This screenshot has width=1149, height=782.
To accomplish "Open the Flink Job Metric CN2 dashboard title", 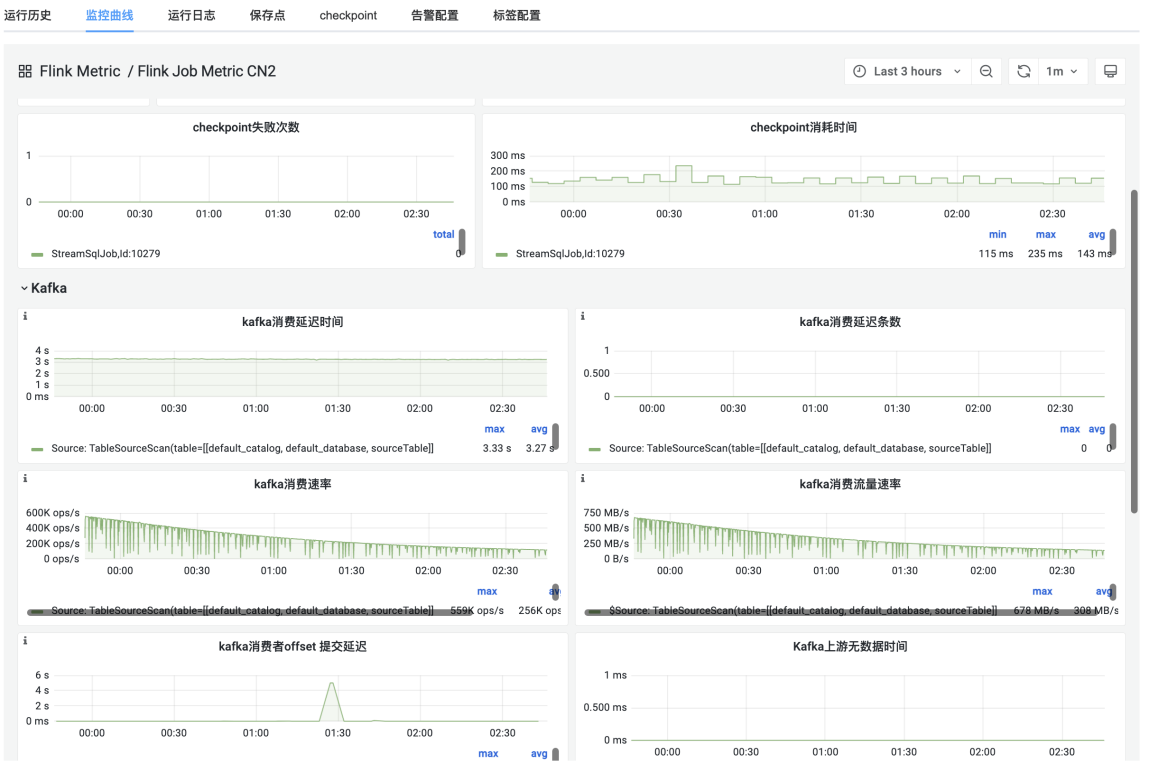I will [207, 71].
